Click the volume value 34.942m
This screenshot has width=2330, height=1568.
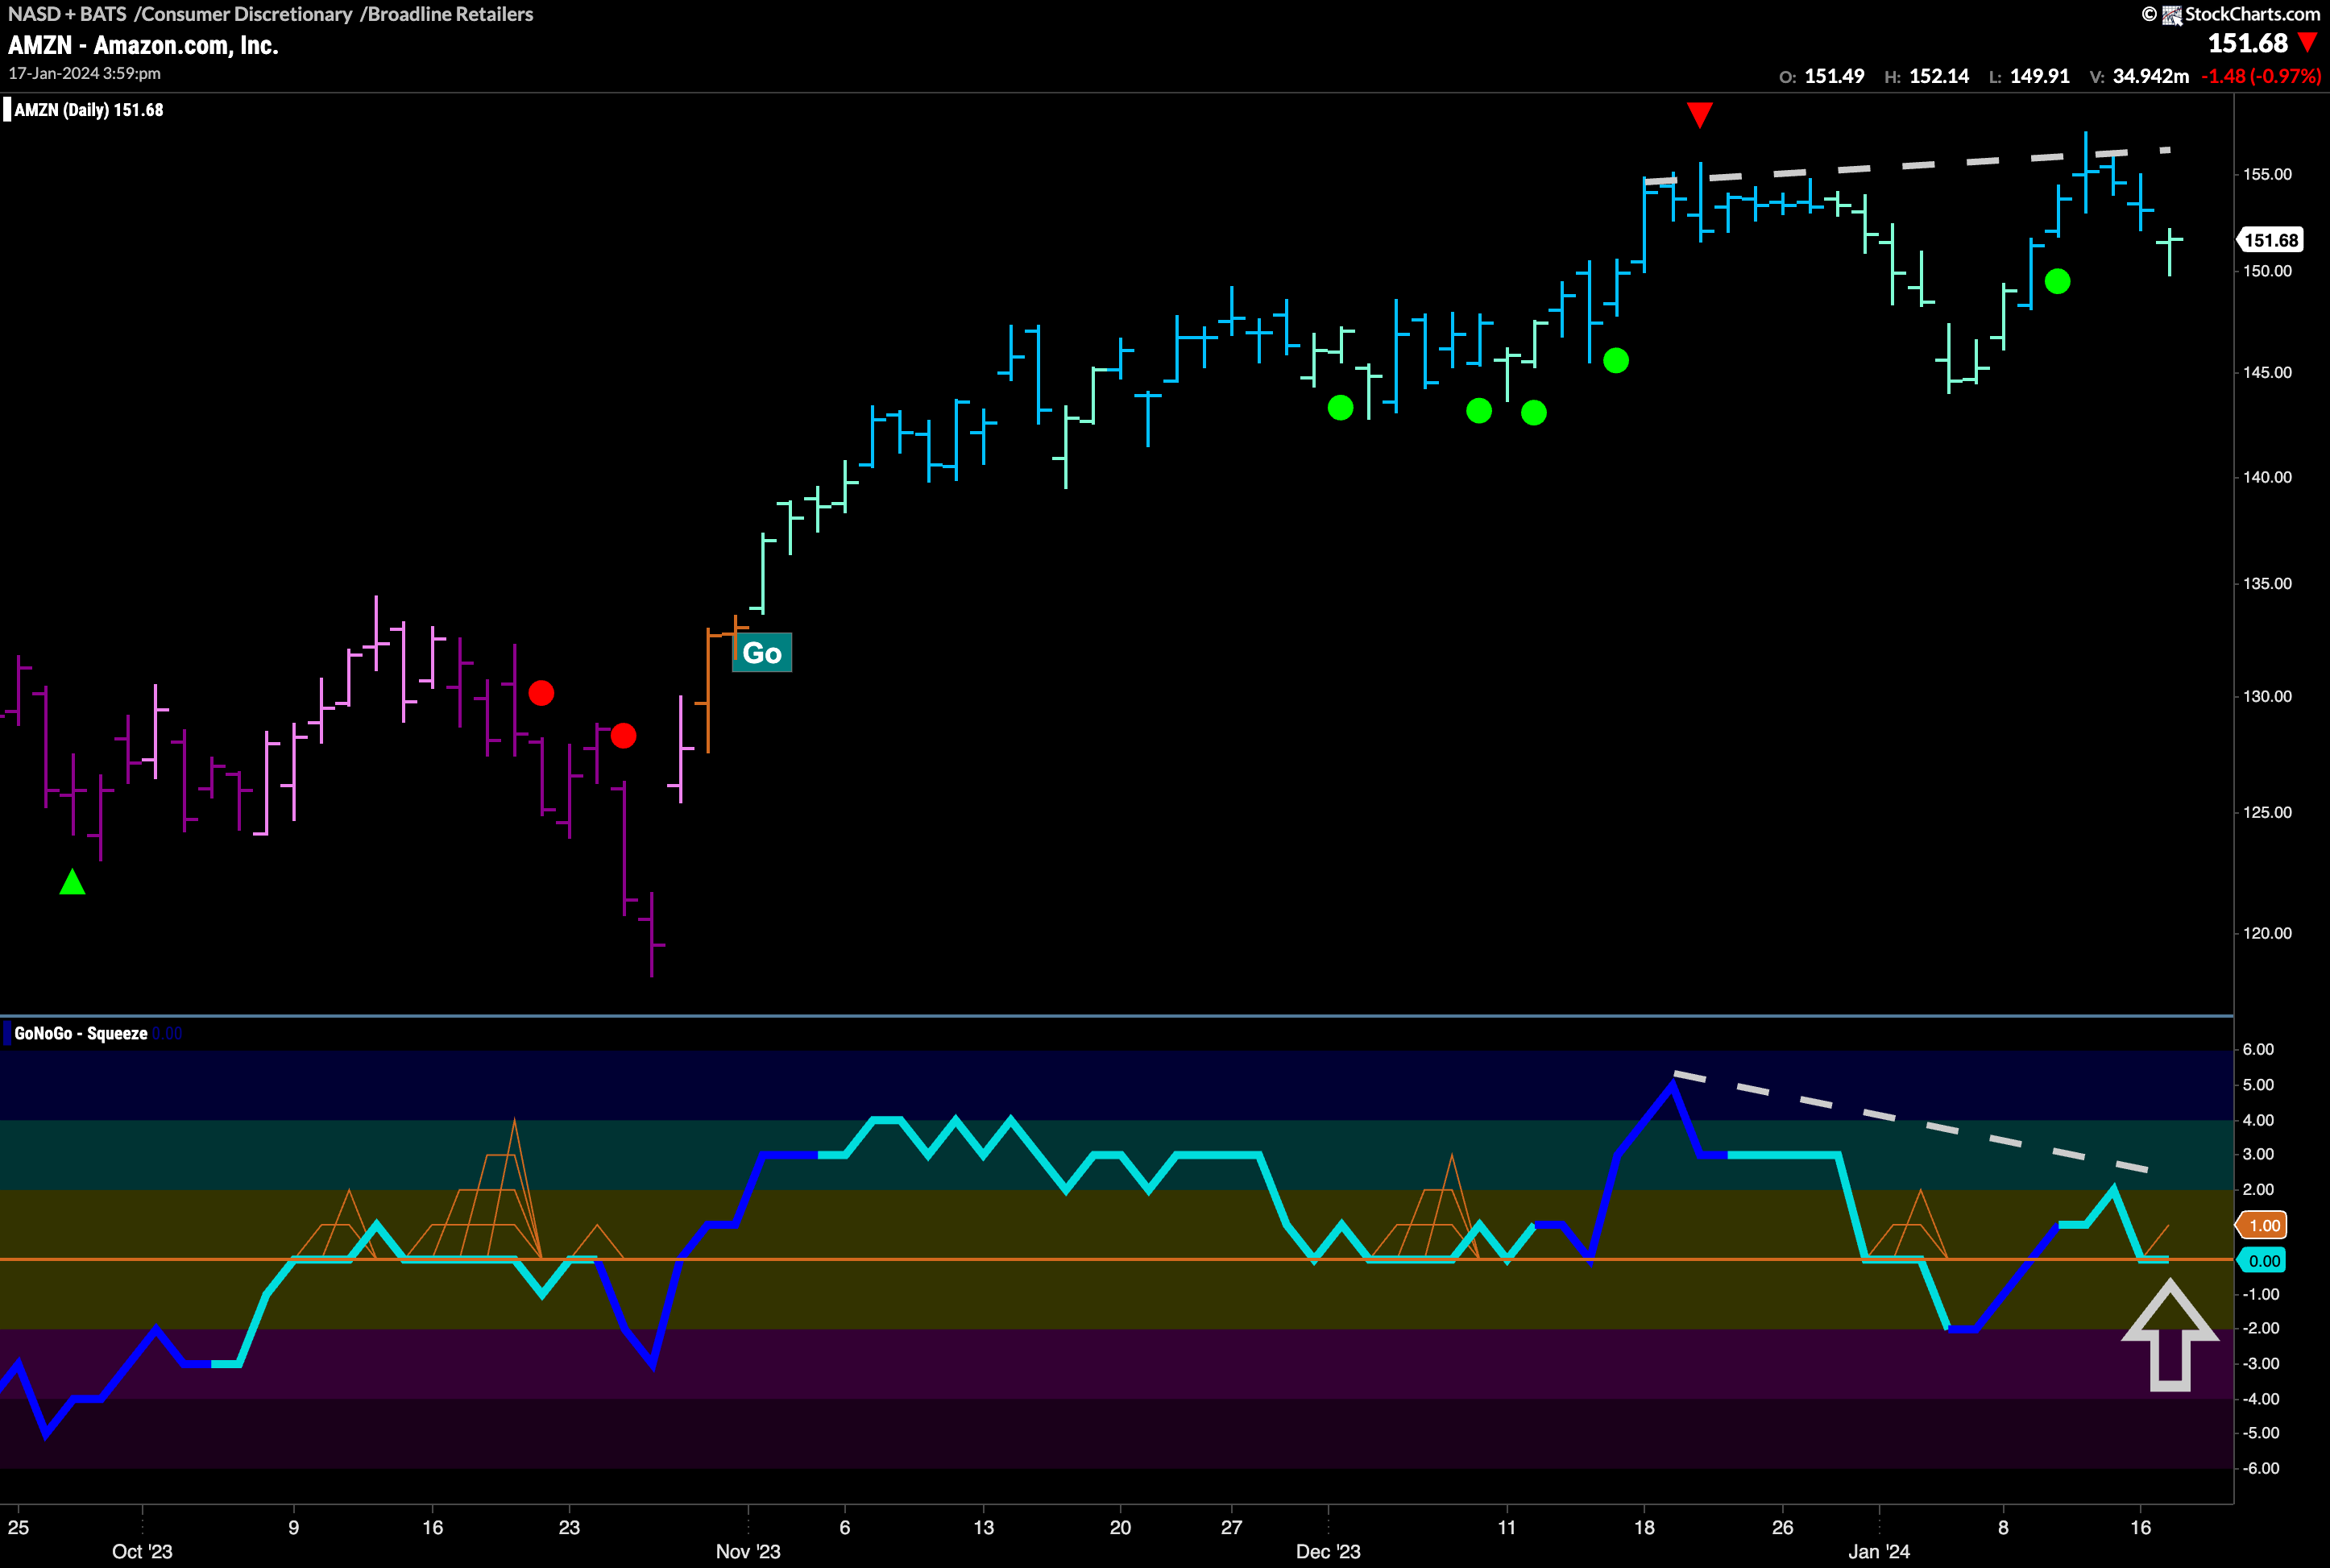coord(2151,76)
